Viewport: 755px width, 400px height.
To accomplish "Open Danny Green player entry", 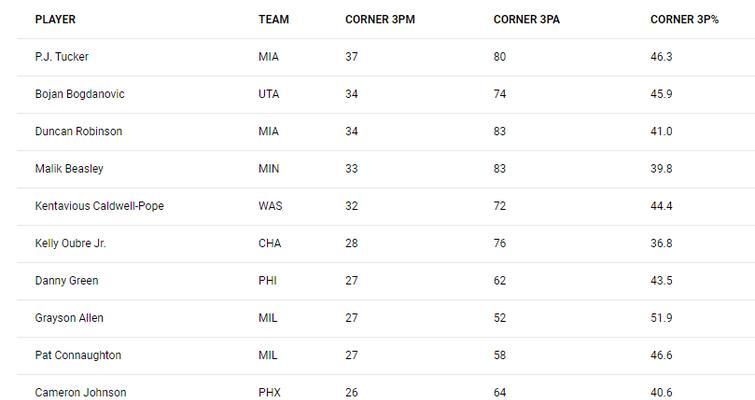I will pos(66,281).
